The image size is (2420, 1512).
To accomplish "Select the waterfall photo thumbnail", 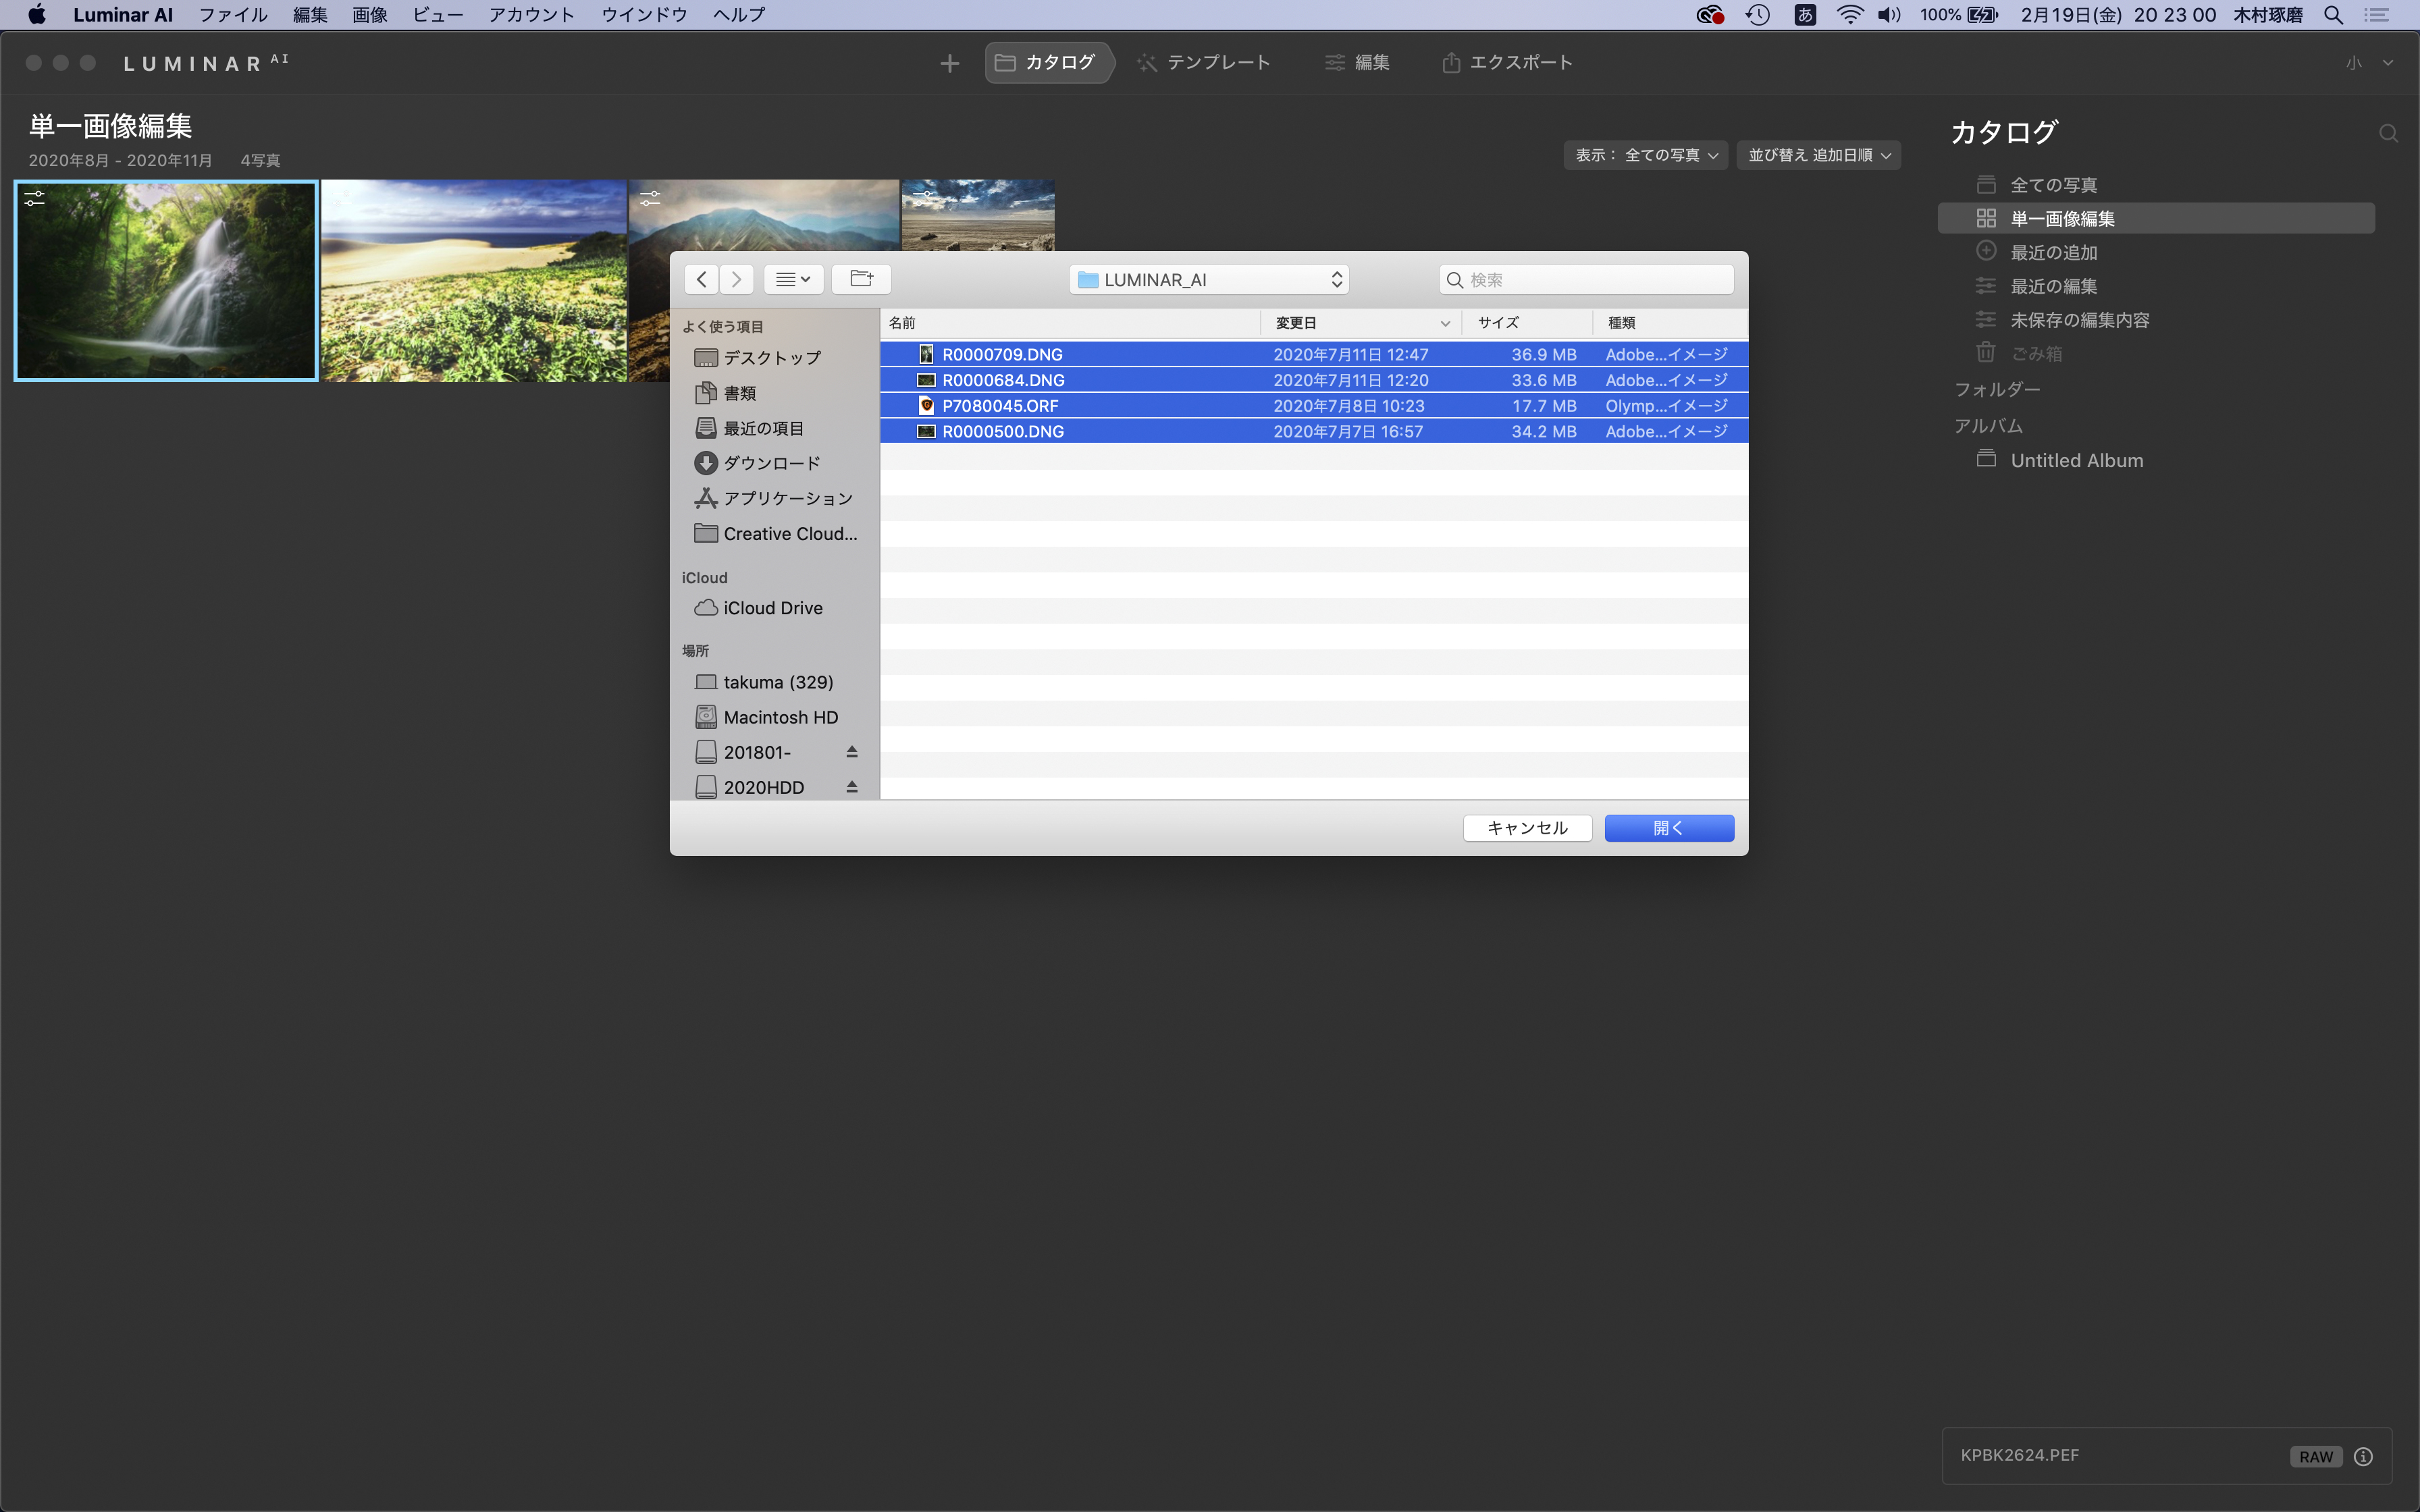I will coord(166,281).
